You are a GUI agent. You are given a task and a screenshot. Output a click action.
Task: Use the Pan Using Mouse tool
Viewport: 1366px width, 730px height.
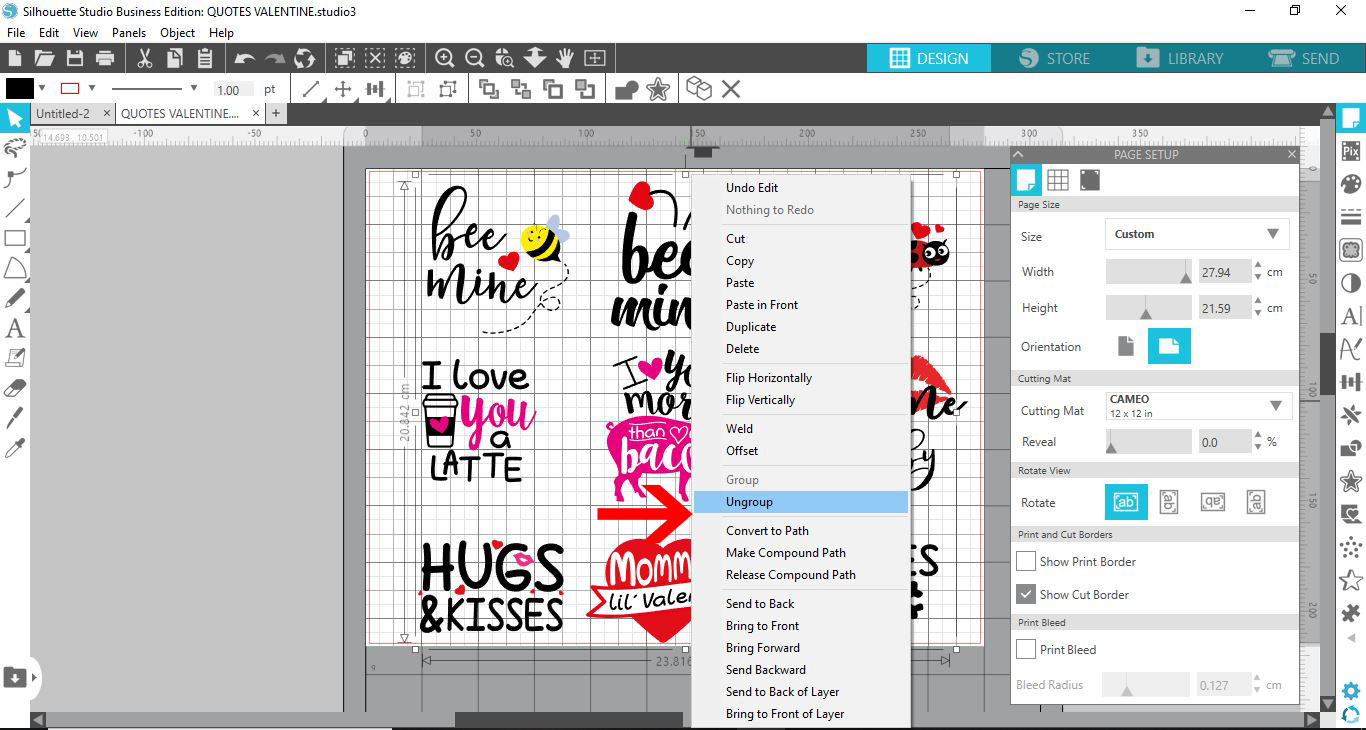coord(565,58)
